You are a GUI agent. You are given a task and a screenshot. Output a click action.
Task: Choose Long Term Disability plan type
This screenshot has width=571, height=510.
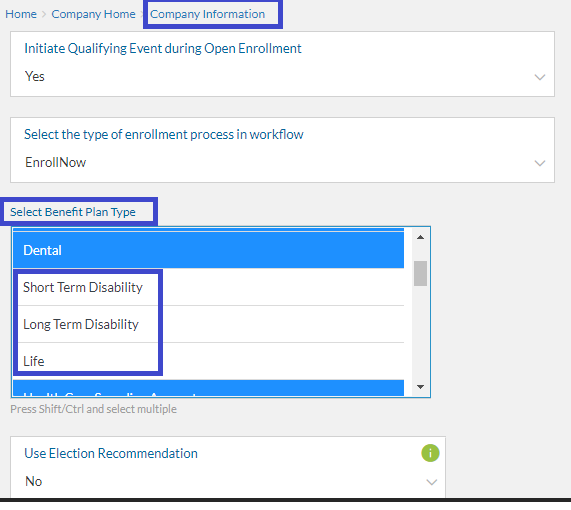(x=208, y=324)
